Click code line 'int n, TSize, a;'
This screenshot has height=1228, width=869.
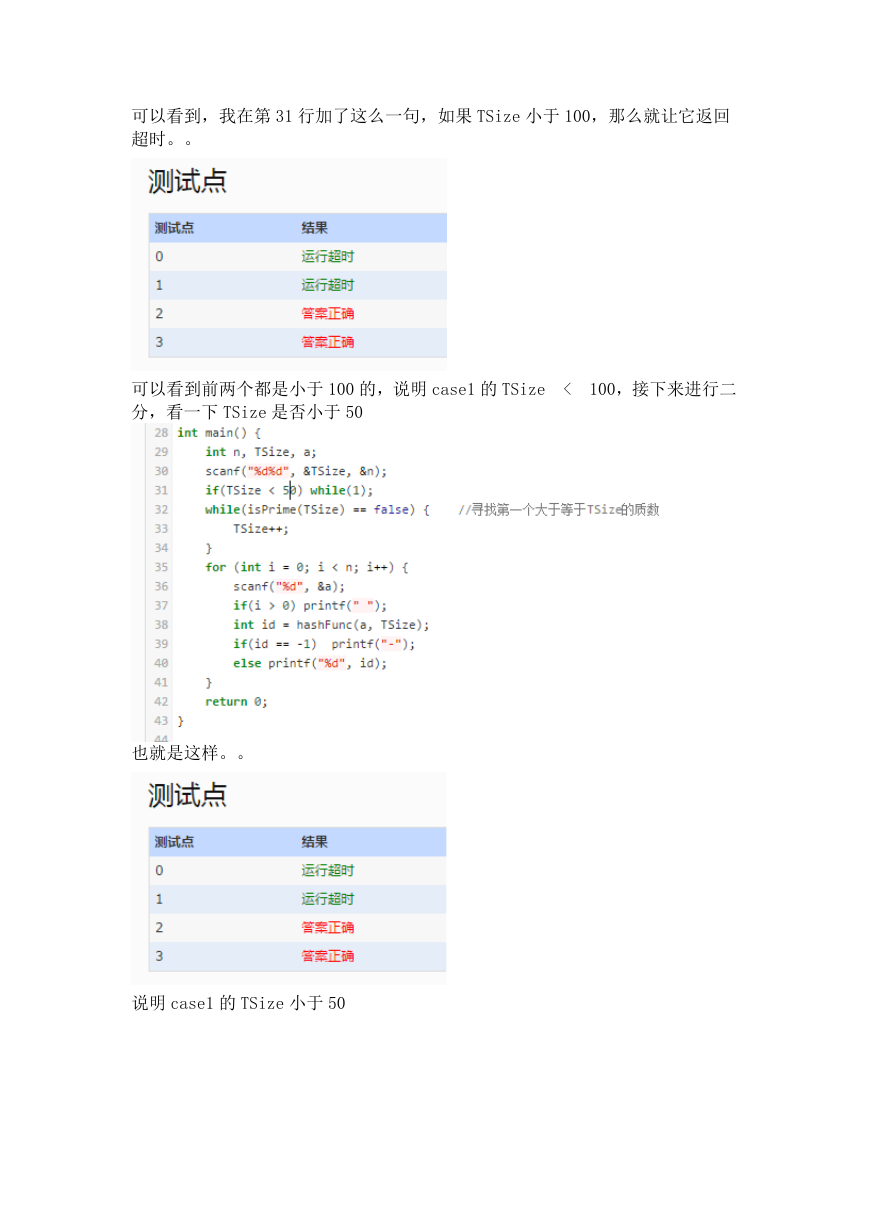coord(261,452)
